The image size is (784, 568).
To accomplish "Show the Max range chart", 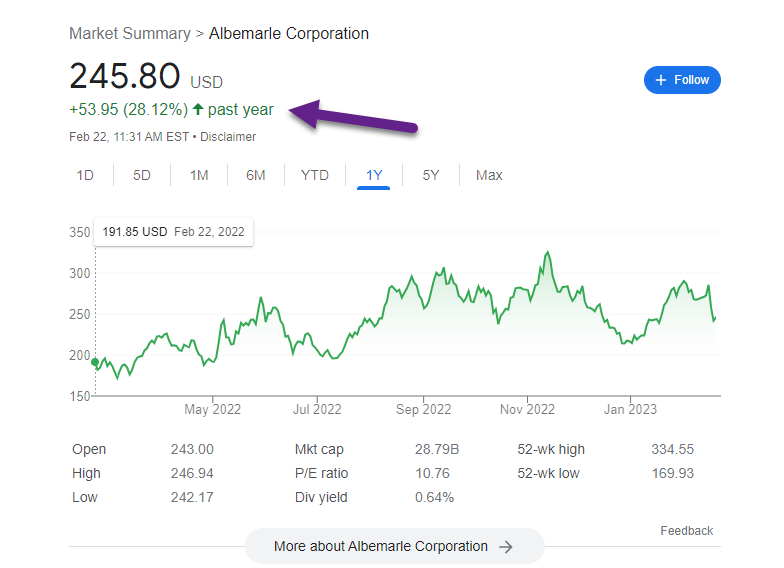I will tap(489, 175).
